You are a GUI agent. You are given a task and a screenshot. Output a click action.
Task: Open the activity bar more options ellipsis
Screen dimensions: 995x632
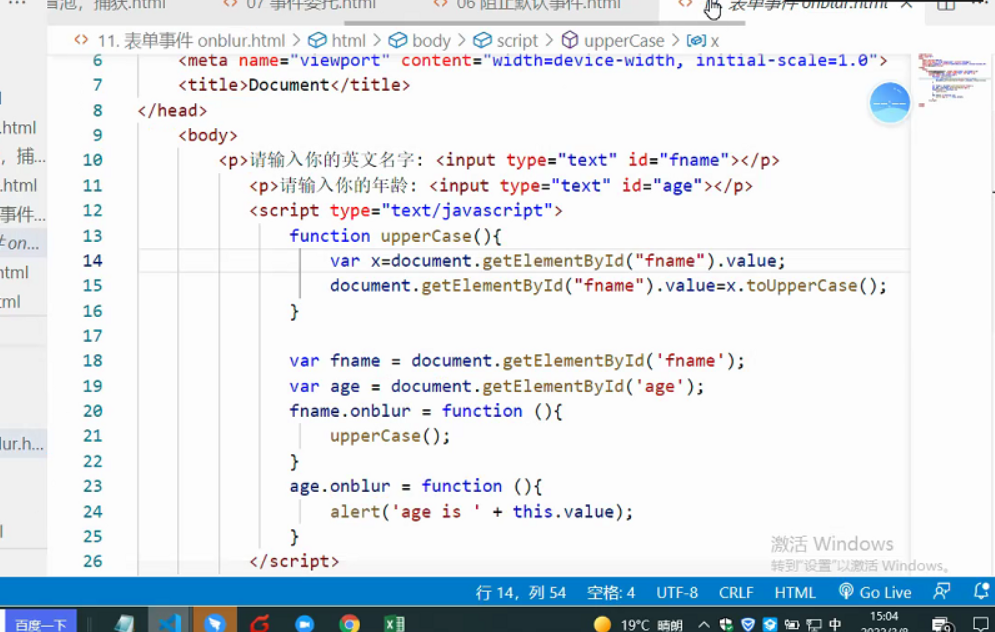17,4
